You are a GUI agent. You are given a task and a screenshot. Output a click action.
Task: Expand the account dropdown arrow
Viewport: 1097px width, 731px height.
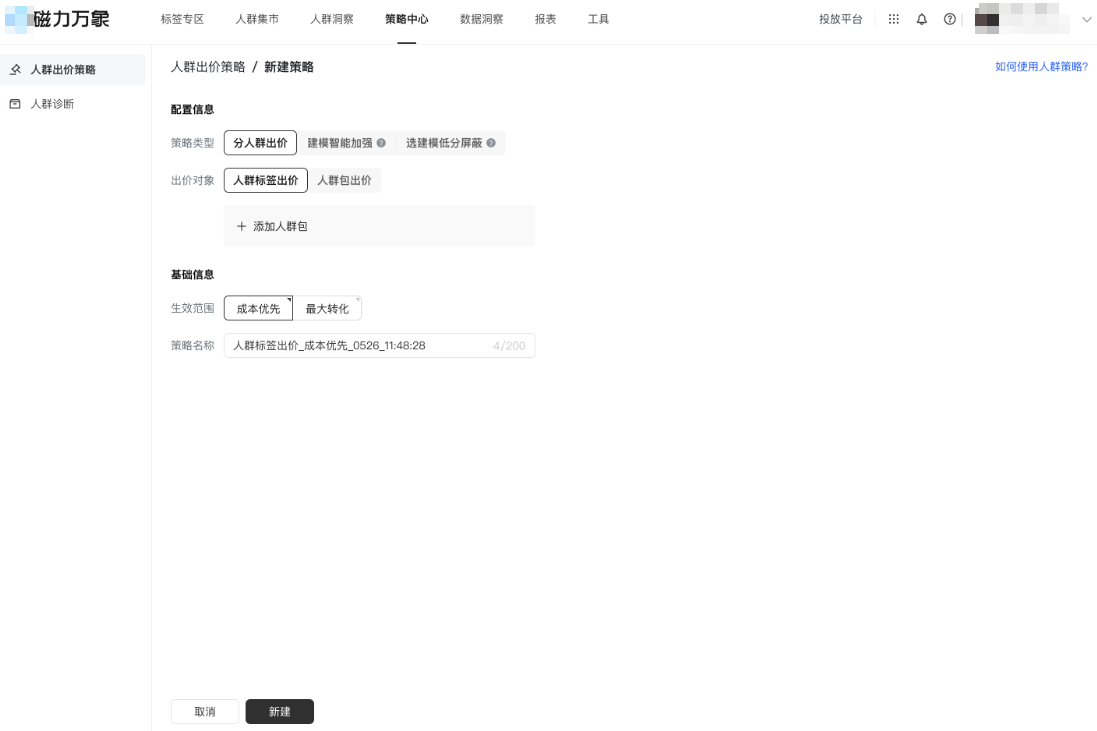(1087, 20)
